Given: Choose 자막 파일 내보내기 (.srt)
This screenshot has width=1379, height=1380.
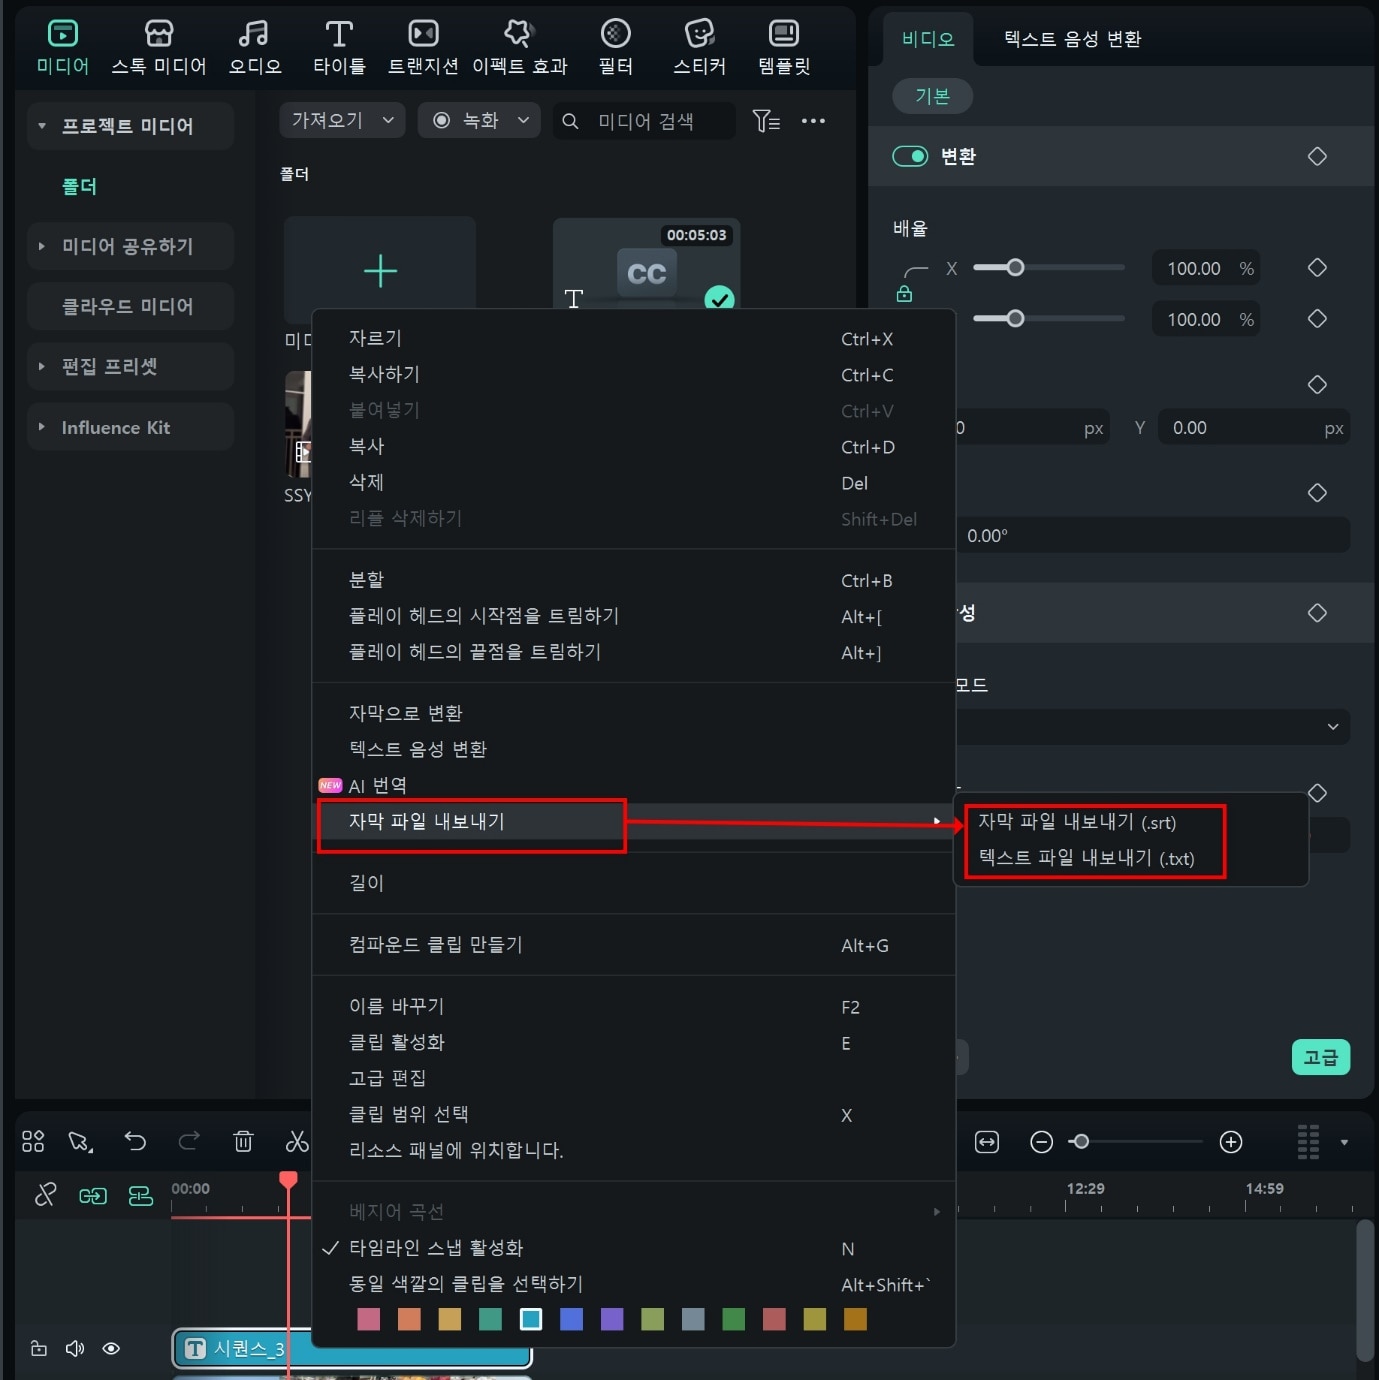Looking at the screenshot, I should click(x=1077, y=822).
